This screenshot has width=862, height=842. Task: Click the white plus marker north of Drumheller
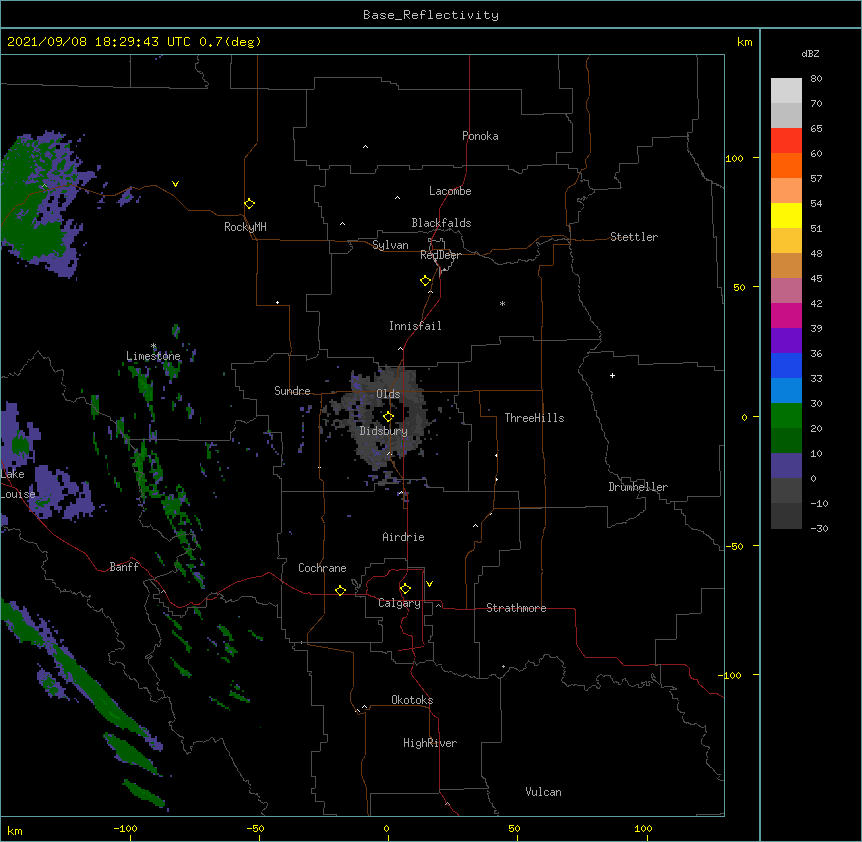point(612,375)
